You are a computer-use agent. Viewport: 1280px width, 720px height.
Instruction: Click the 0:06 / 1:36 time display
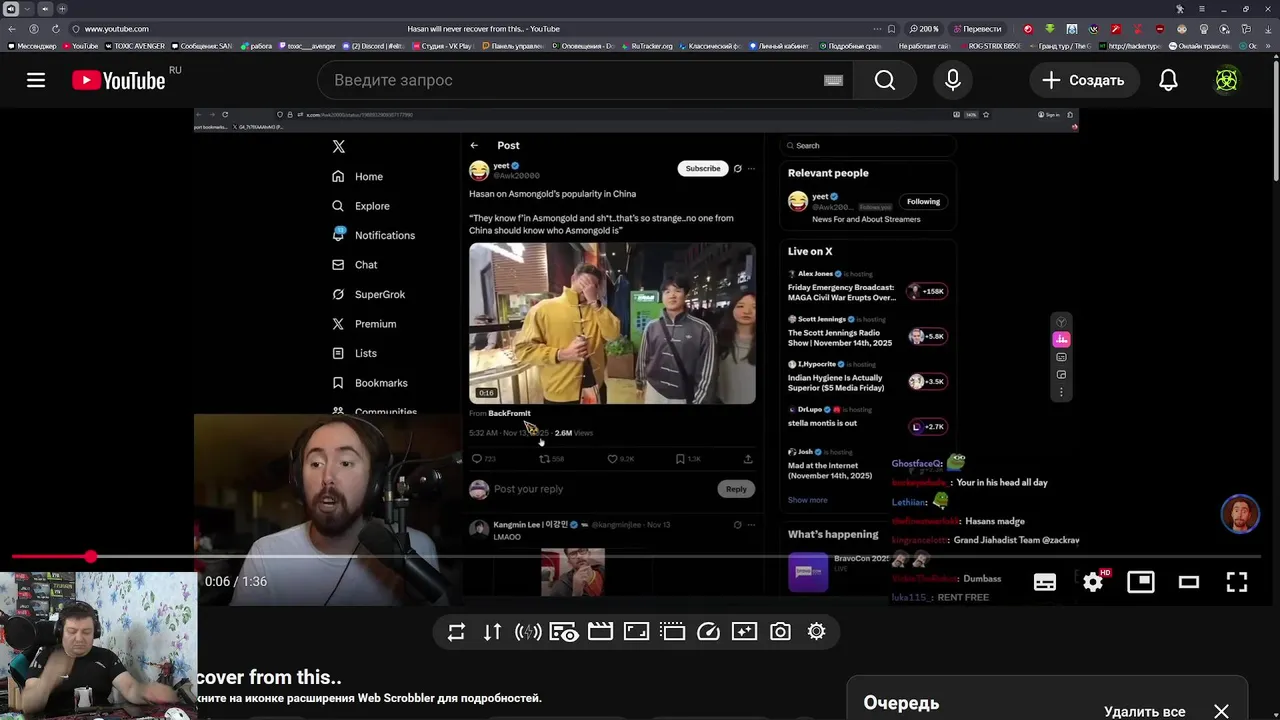pyautogui.click(x=236, y=582)
